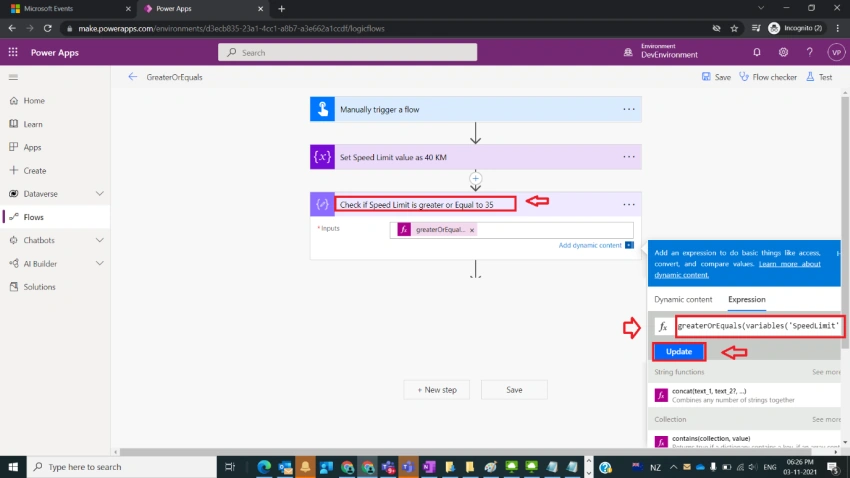Image resolution: width=850 pixels, height=478 pixels.
Task: Open OneNote from the taskbar
Action: coord(429,467)
